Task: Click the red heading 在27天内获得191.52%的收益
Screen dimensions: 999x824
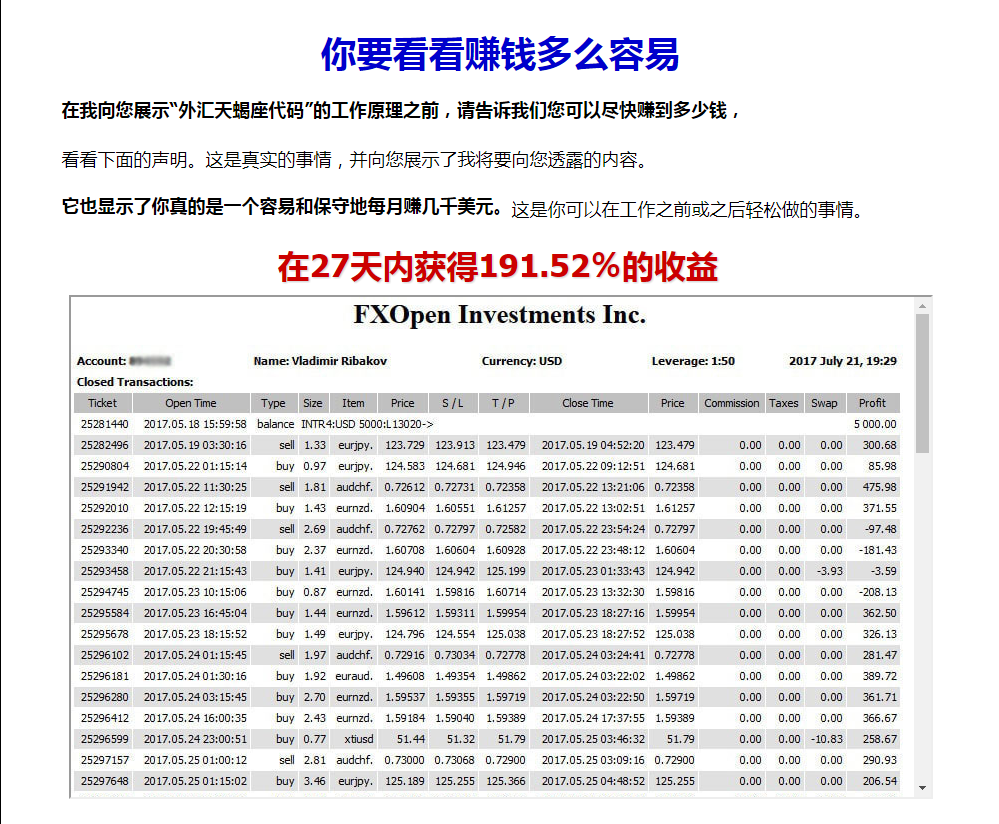Action: [498, 267]
